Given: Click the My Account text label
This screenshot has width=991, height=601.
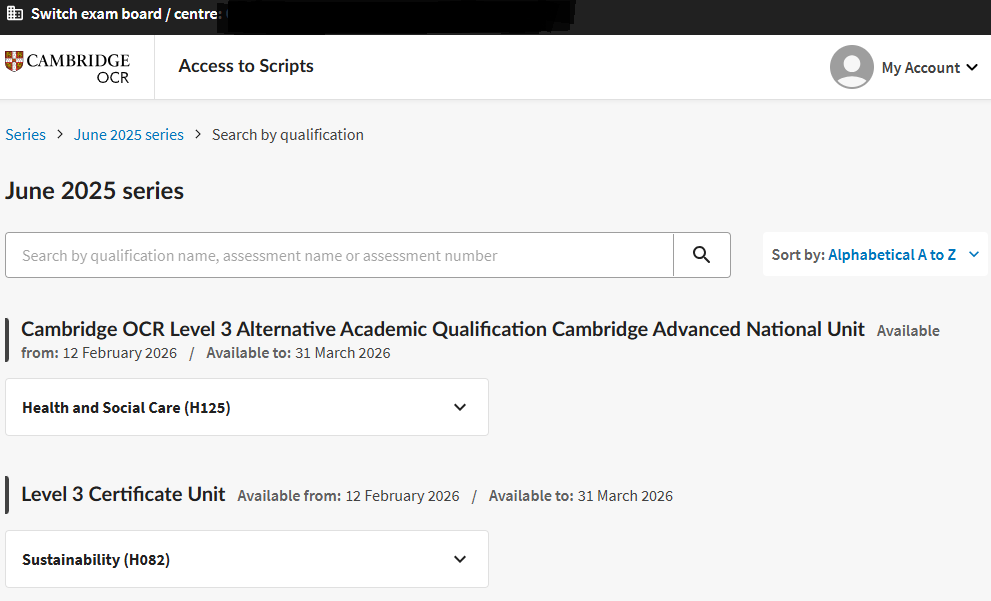Looking at the screenshot, I should (x=921, y=67).
